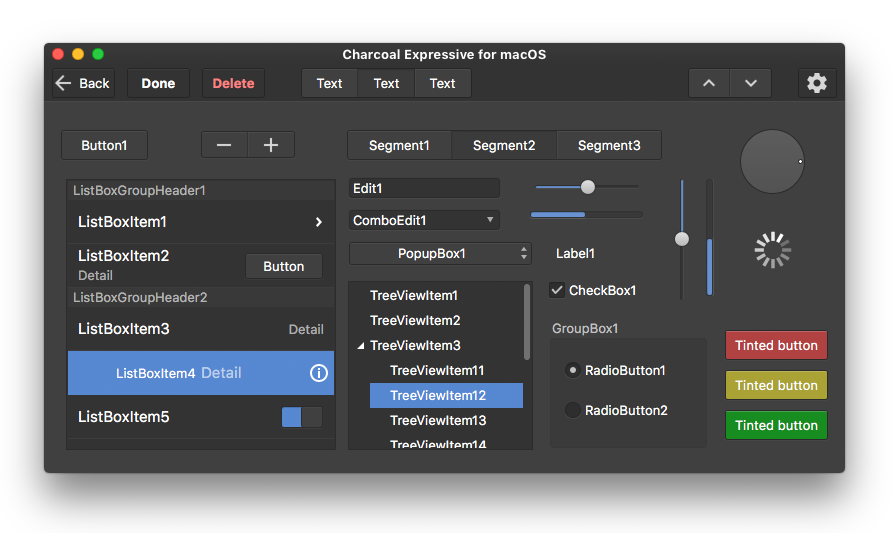
Task: Click the info icon on ListBoxItem4
Action: pos(319,373)
